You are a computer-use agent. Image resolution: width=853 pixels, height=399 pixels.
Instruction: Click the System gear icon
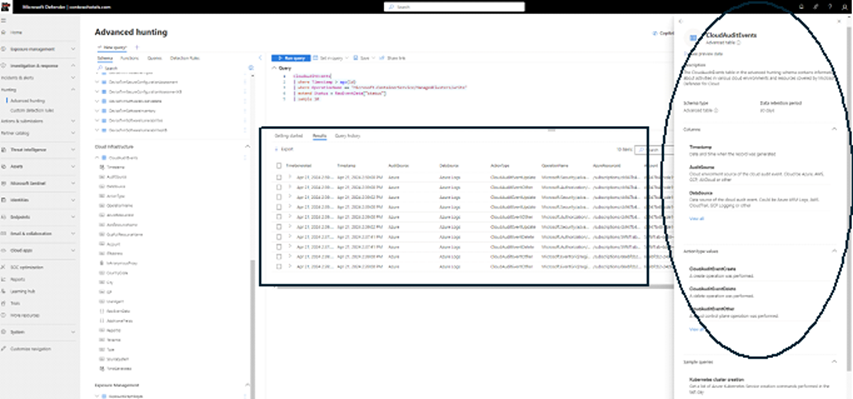pyautogui.click(x=4, y=332)
